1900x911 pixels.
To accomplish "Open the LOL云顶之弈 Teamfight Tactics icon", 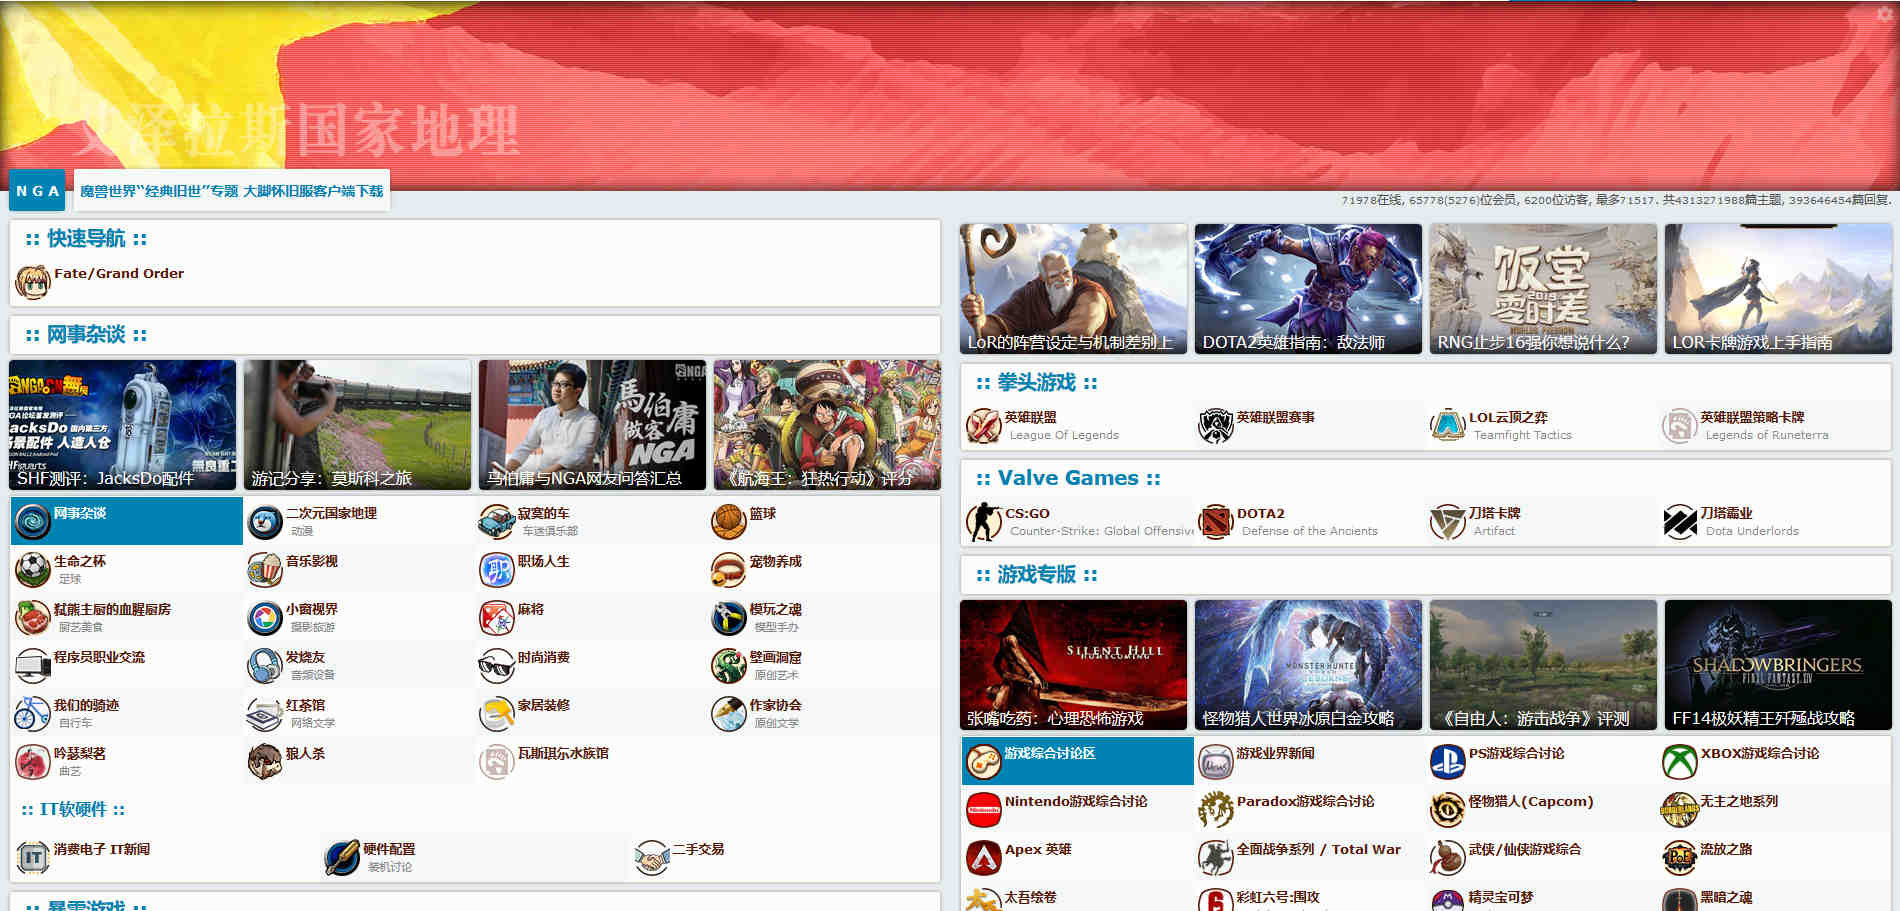I will tap(1448, 426).
